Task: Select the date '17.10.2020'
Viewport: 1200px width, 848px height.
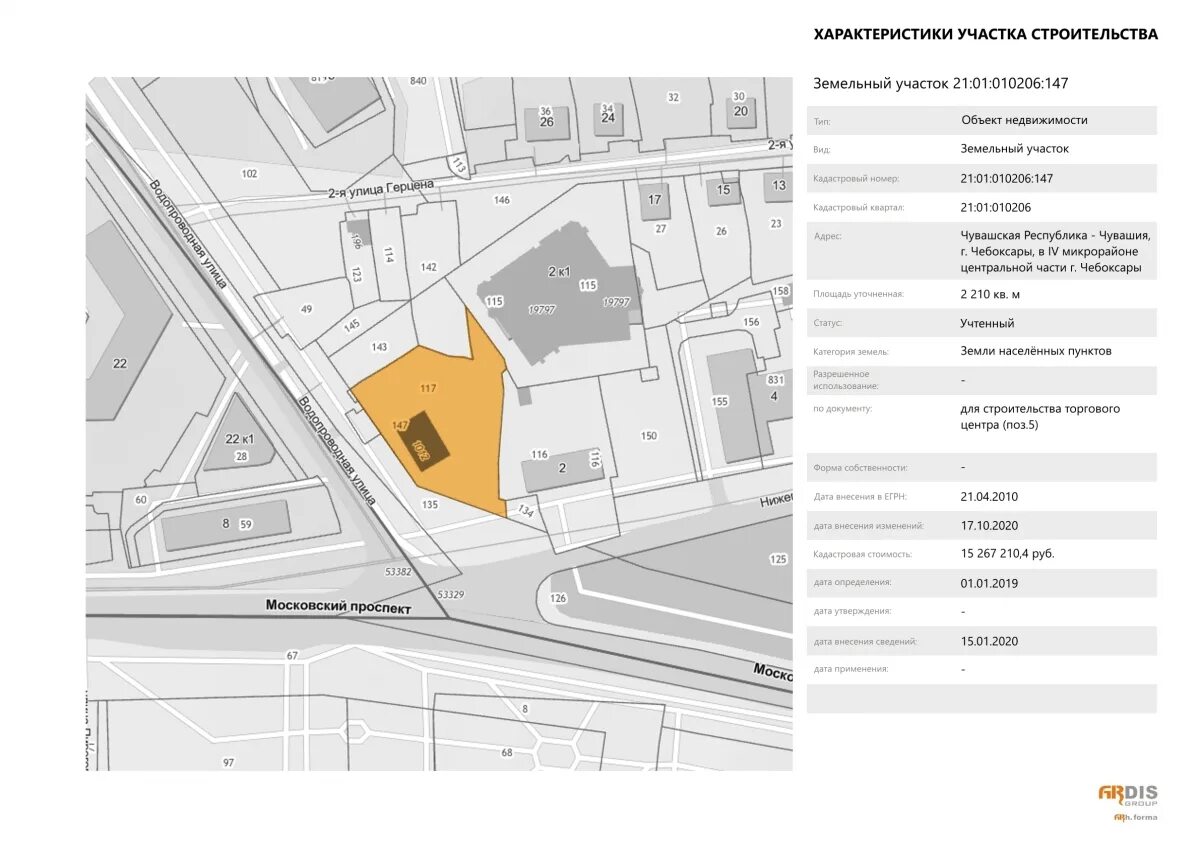Action: (x=989, y=525)
